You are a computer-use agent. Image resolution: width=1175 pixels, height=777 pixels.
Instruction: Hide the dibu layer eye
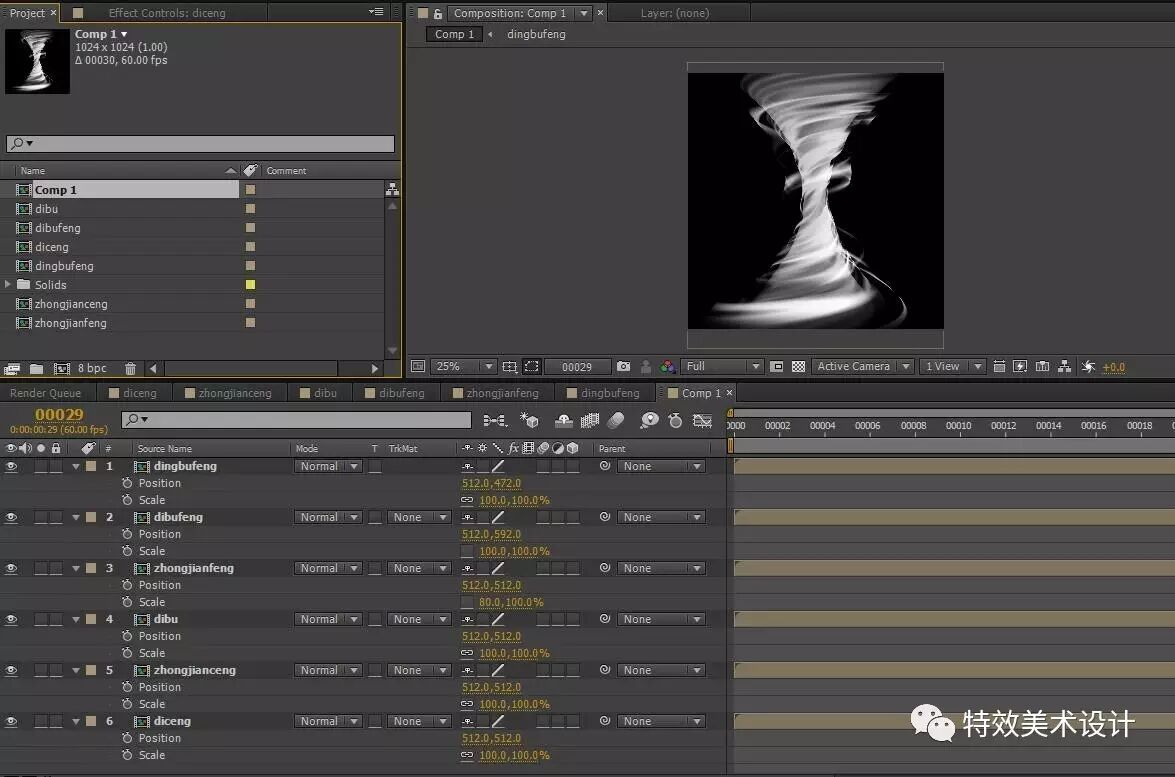point(11,619)
